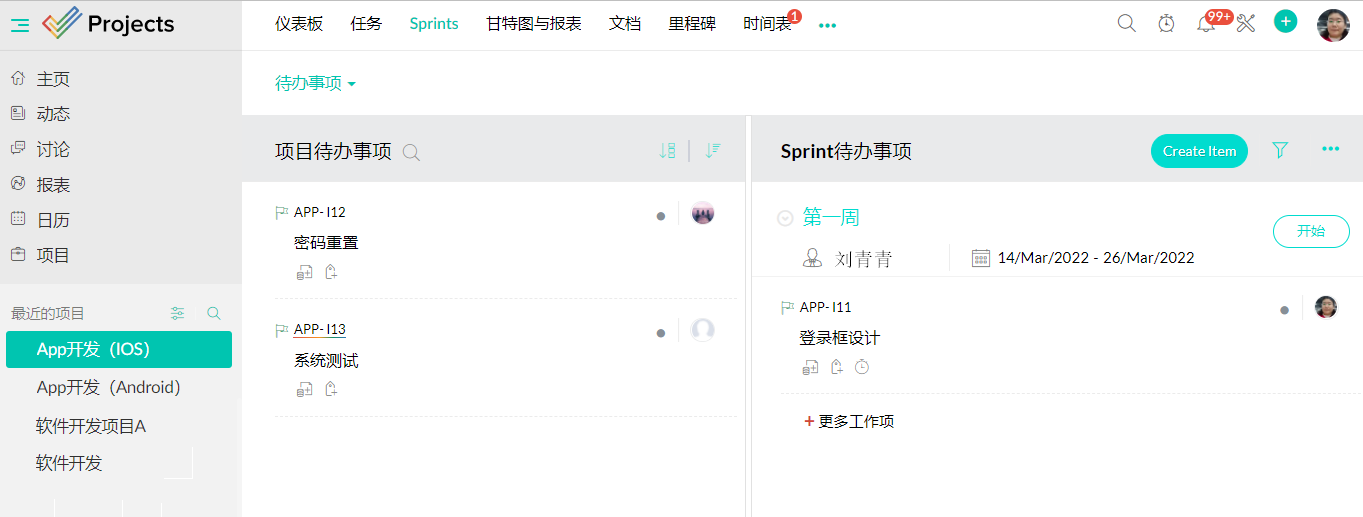
Task: Click the 开始 sprint button
Action: point(1310,231)
